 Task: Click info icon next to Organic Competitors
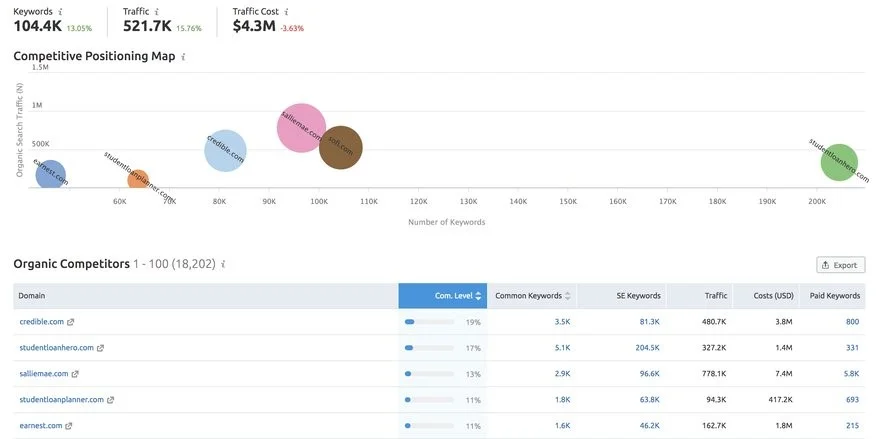pyautogui.click(x=224, y=264)
